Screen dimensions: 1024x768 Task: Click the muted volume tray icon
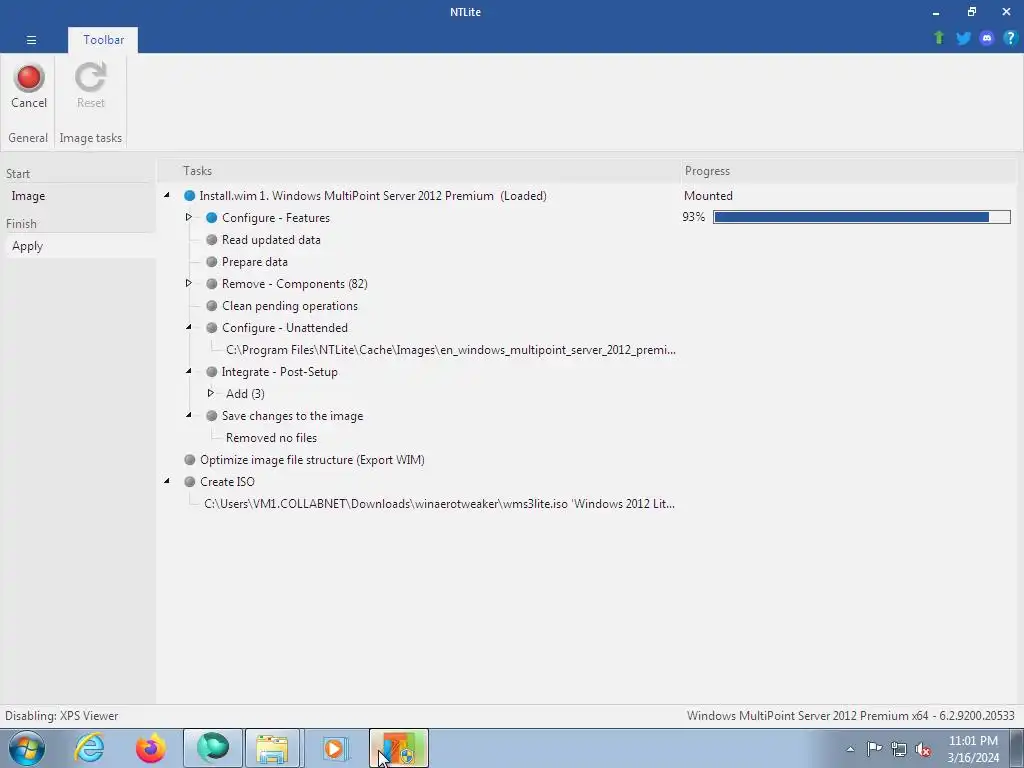pyautogui.click(x=923, y=749)
